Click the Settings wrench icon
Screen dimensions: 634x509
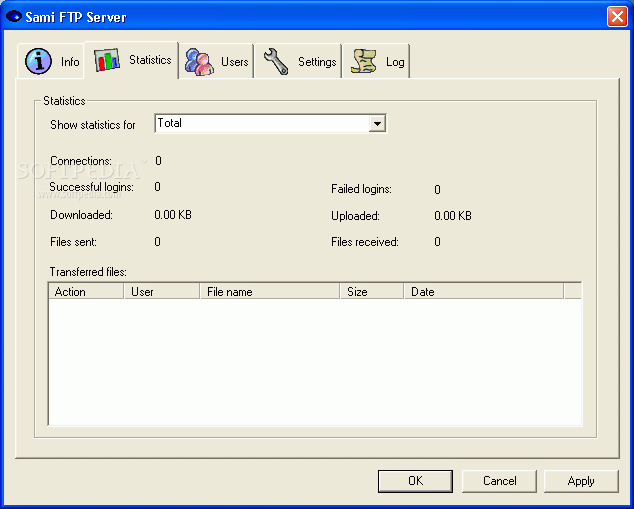pos(276,61)
